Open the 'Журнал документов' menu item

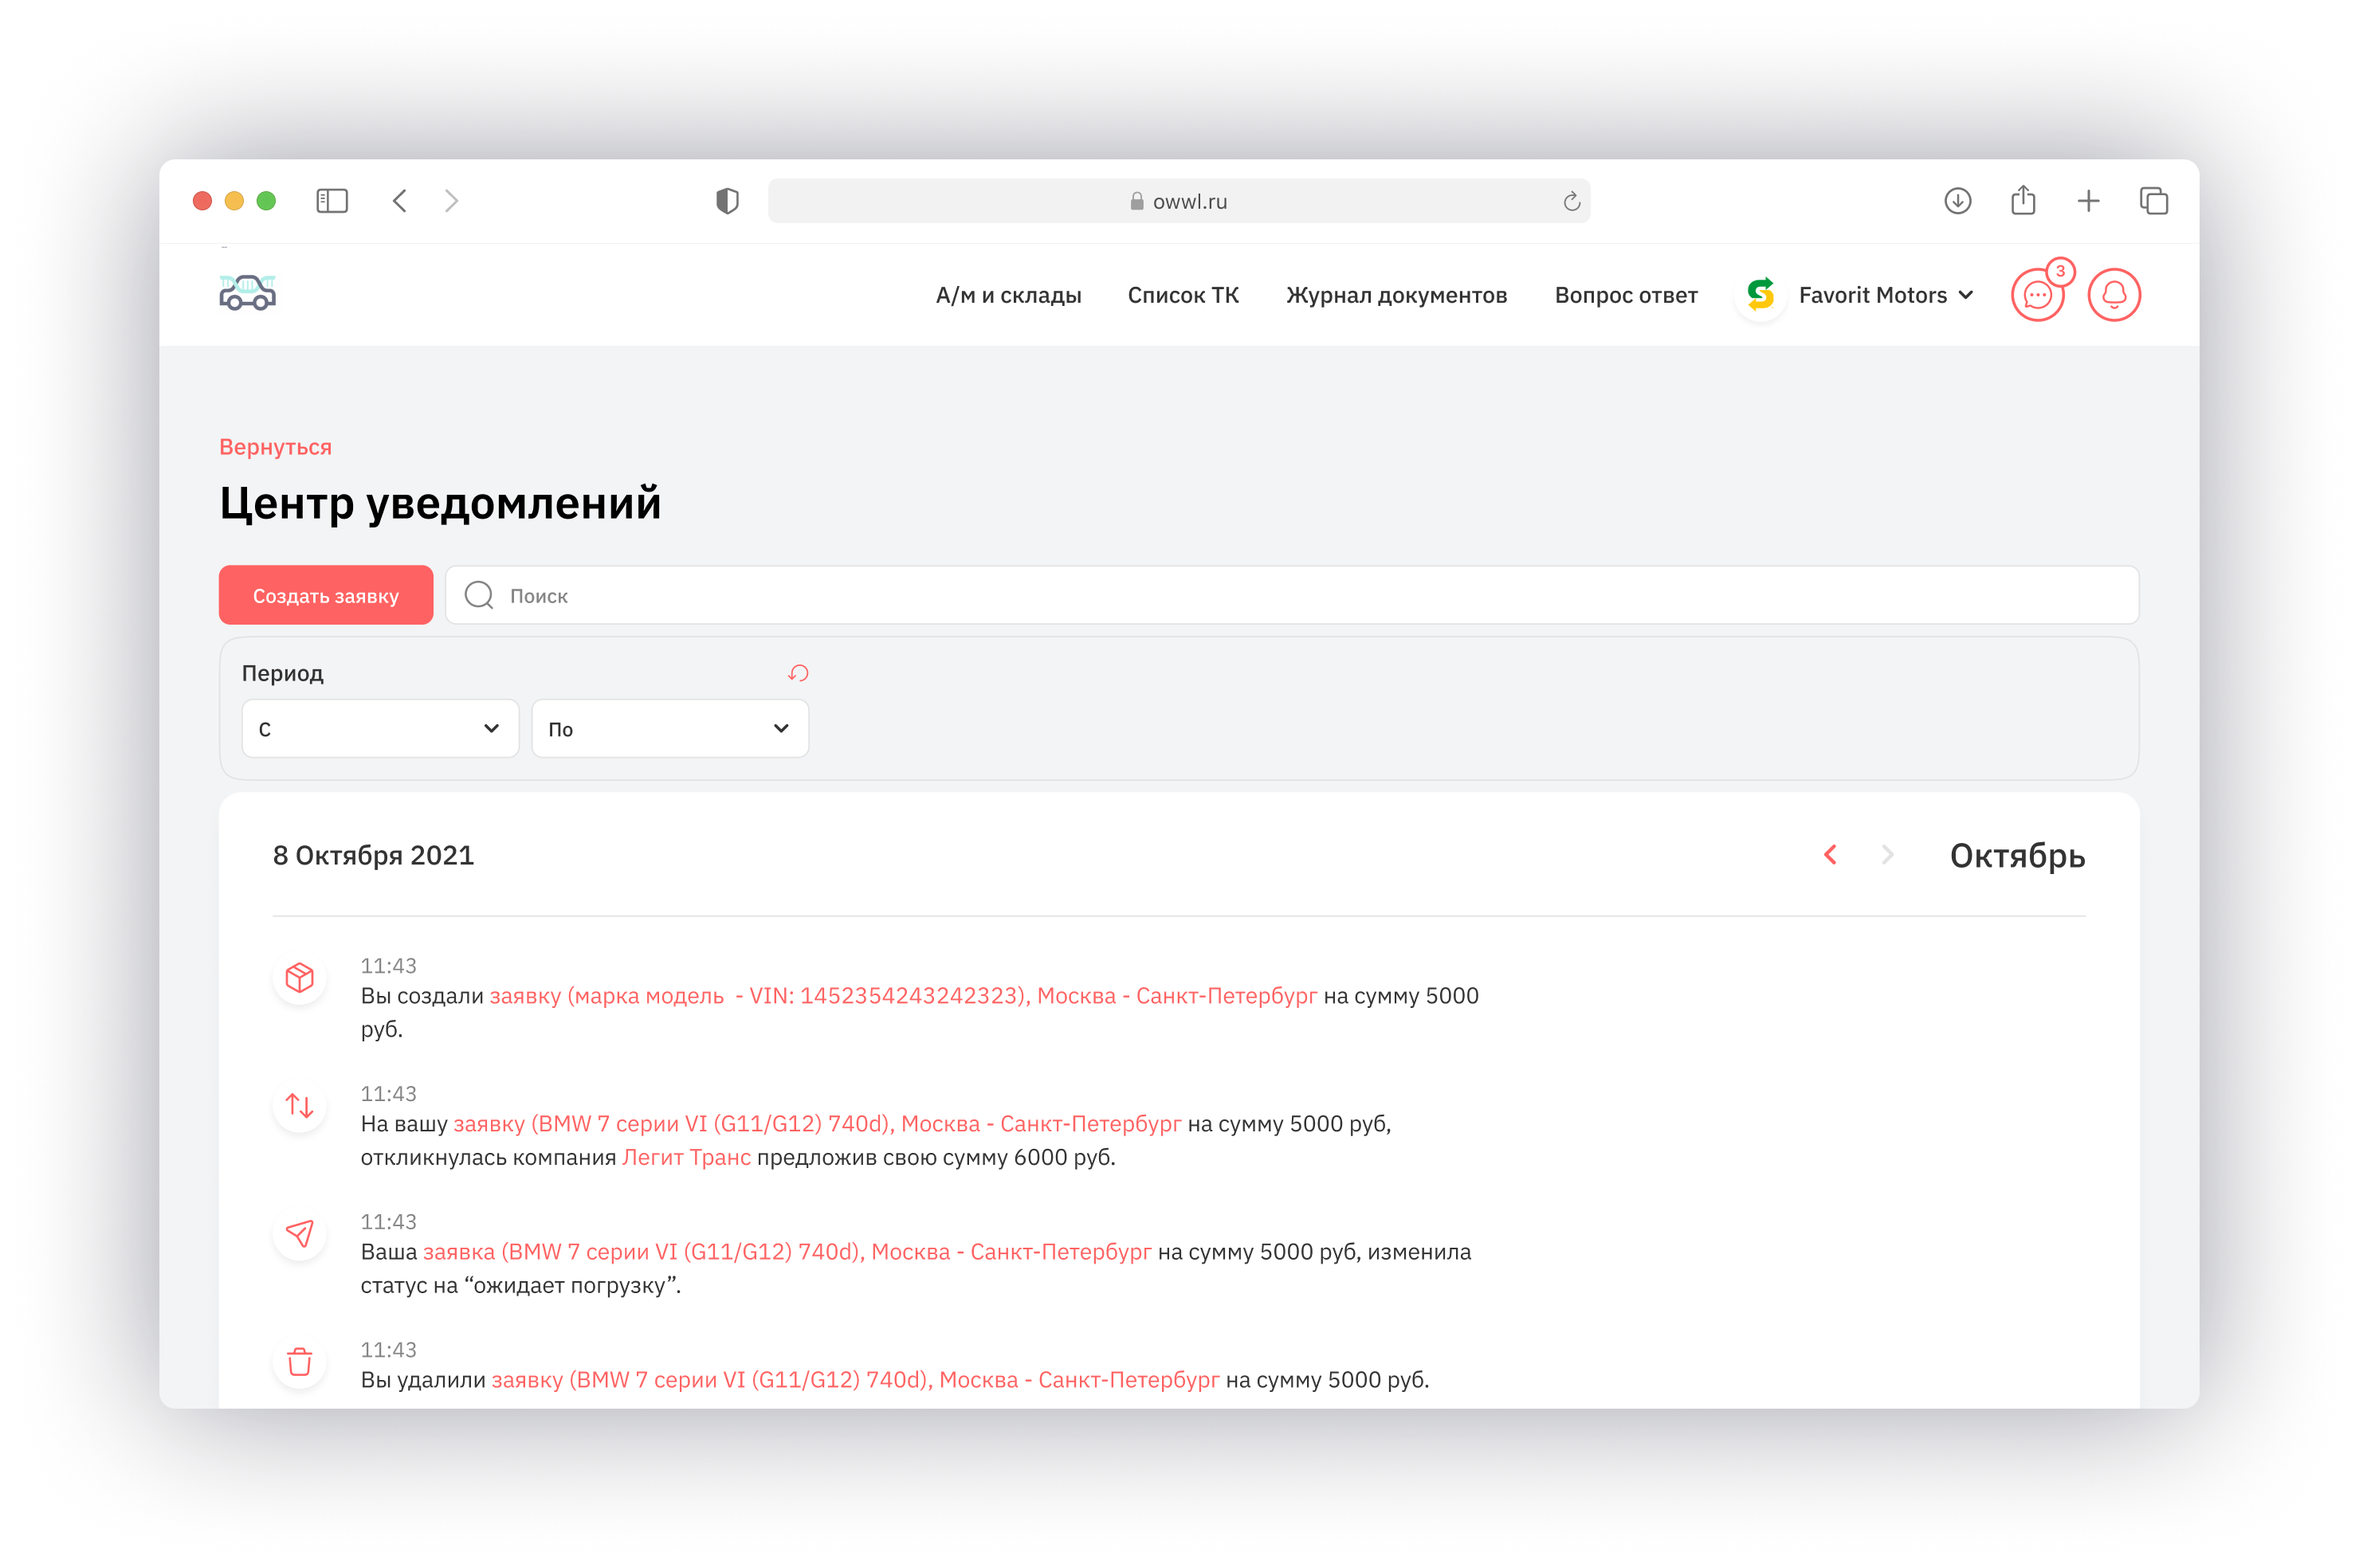point(1396,295)
